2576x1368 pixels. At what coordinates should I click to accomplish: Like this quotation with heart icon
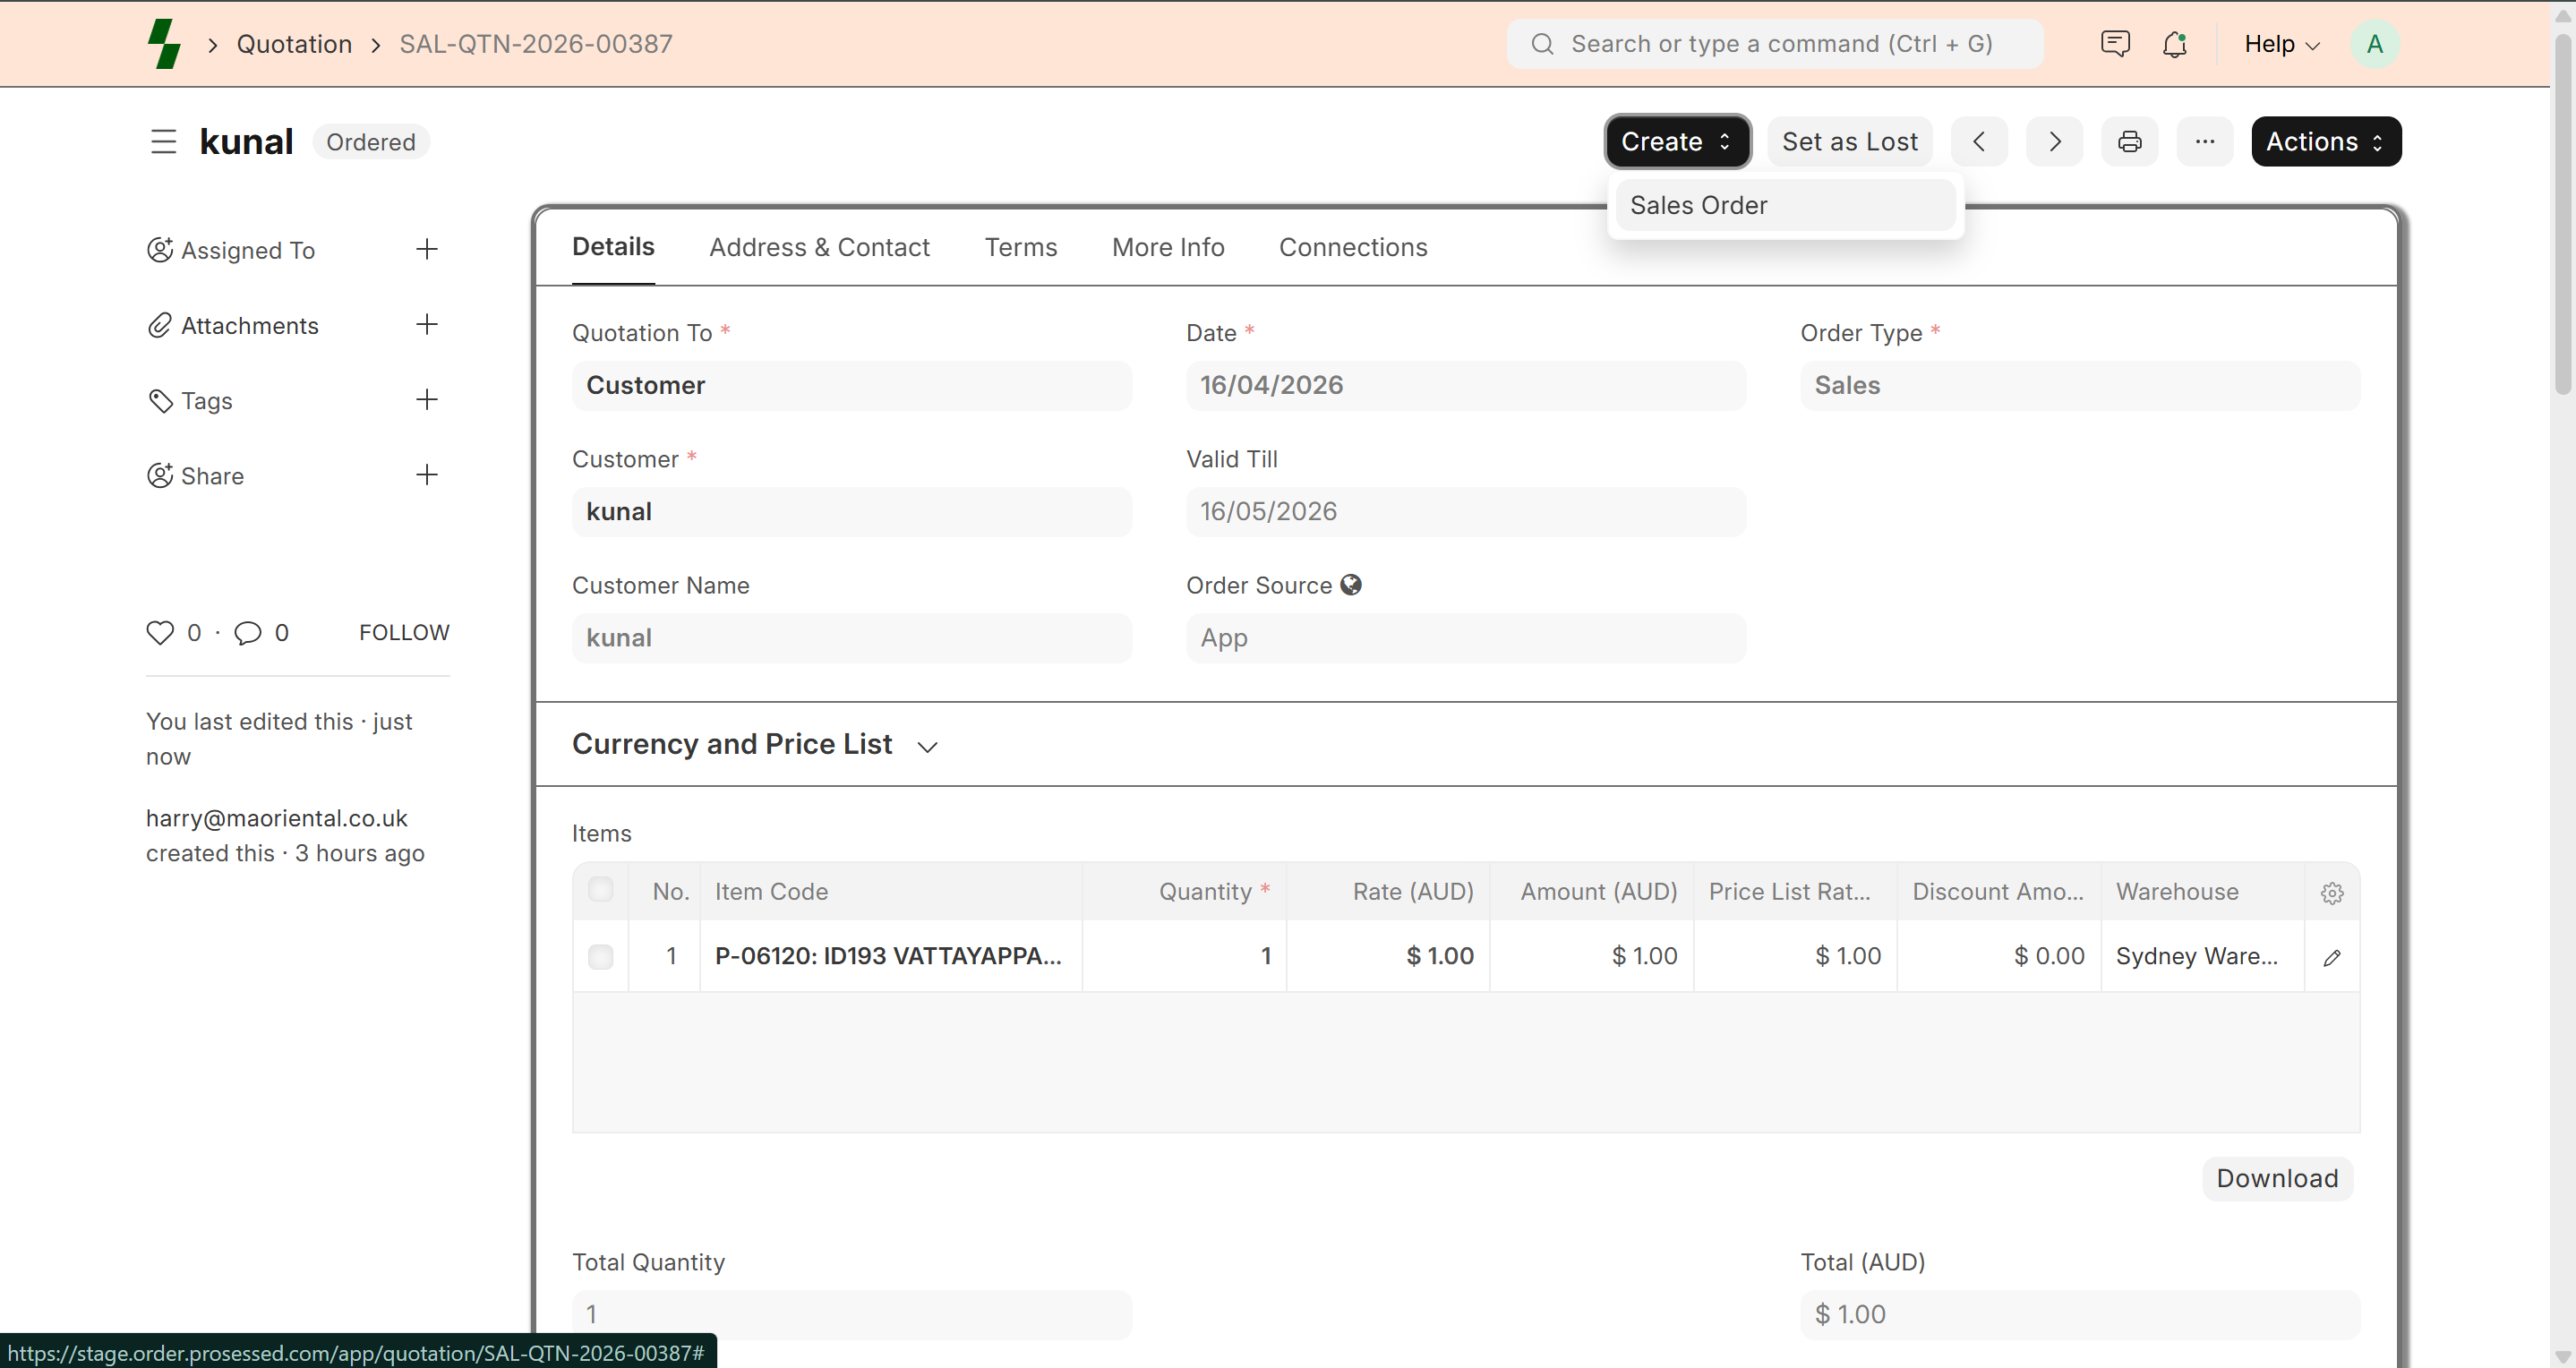[160, 632]
